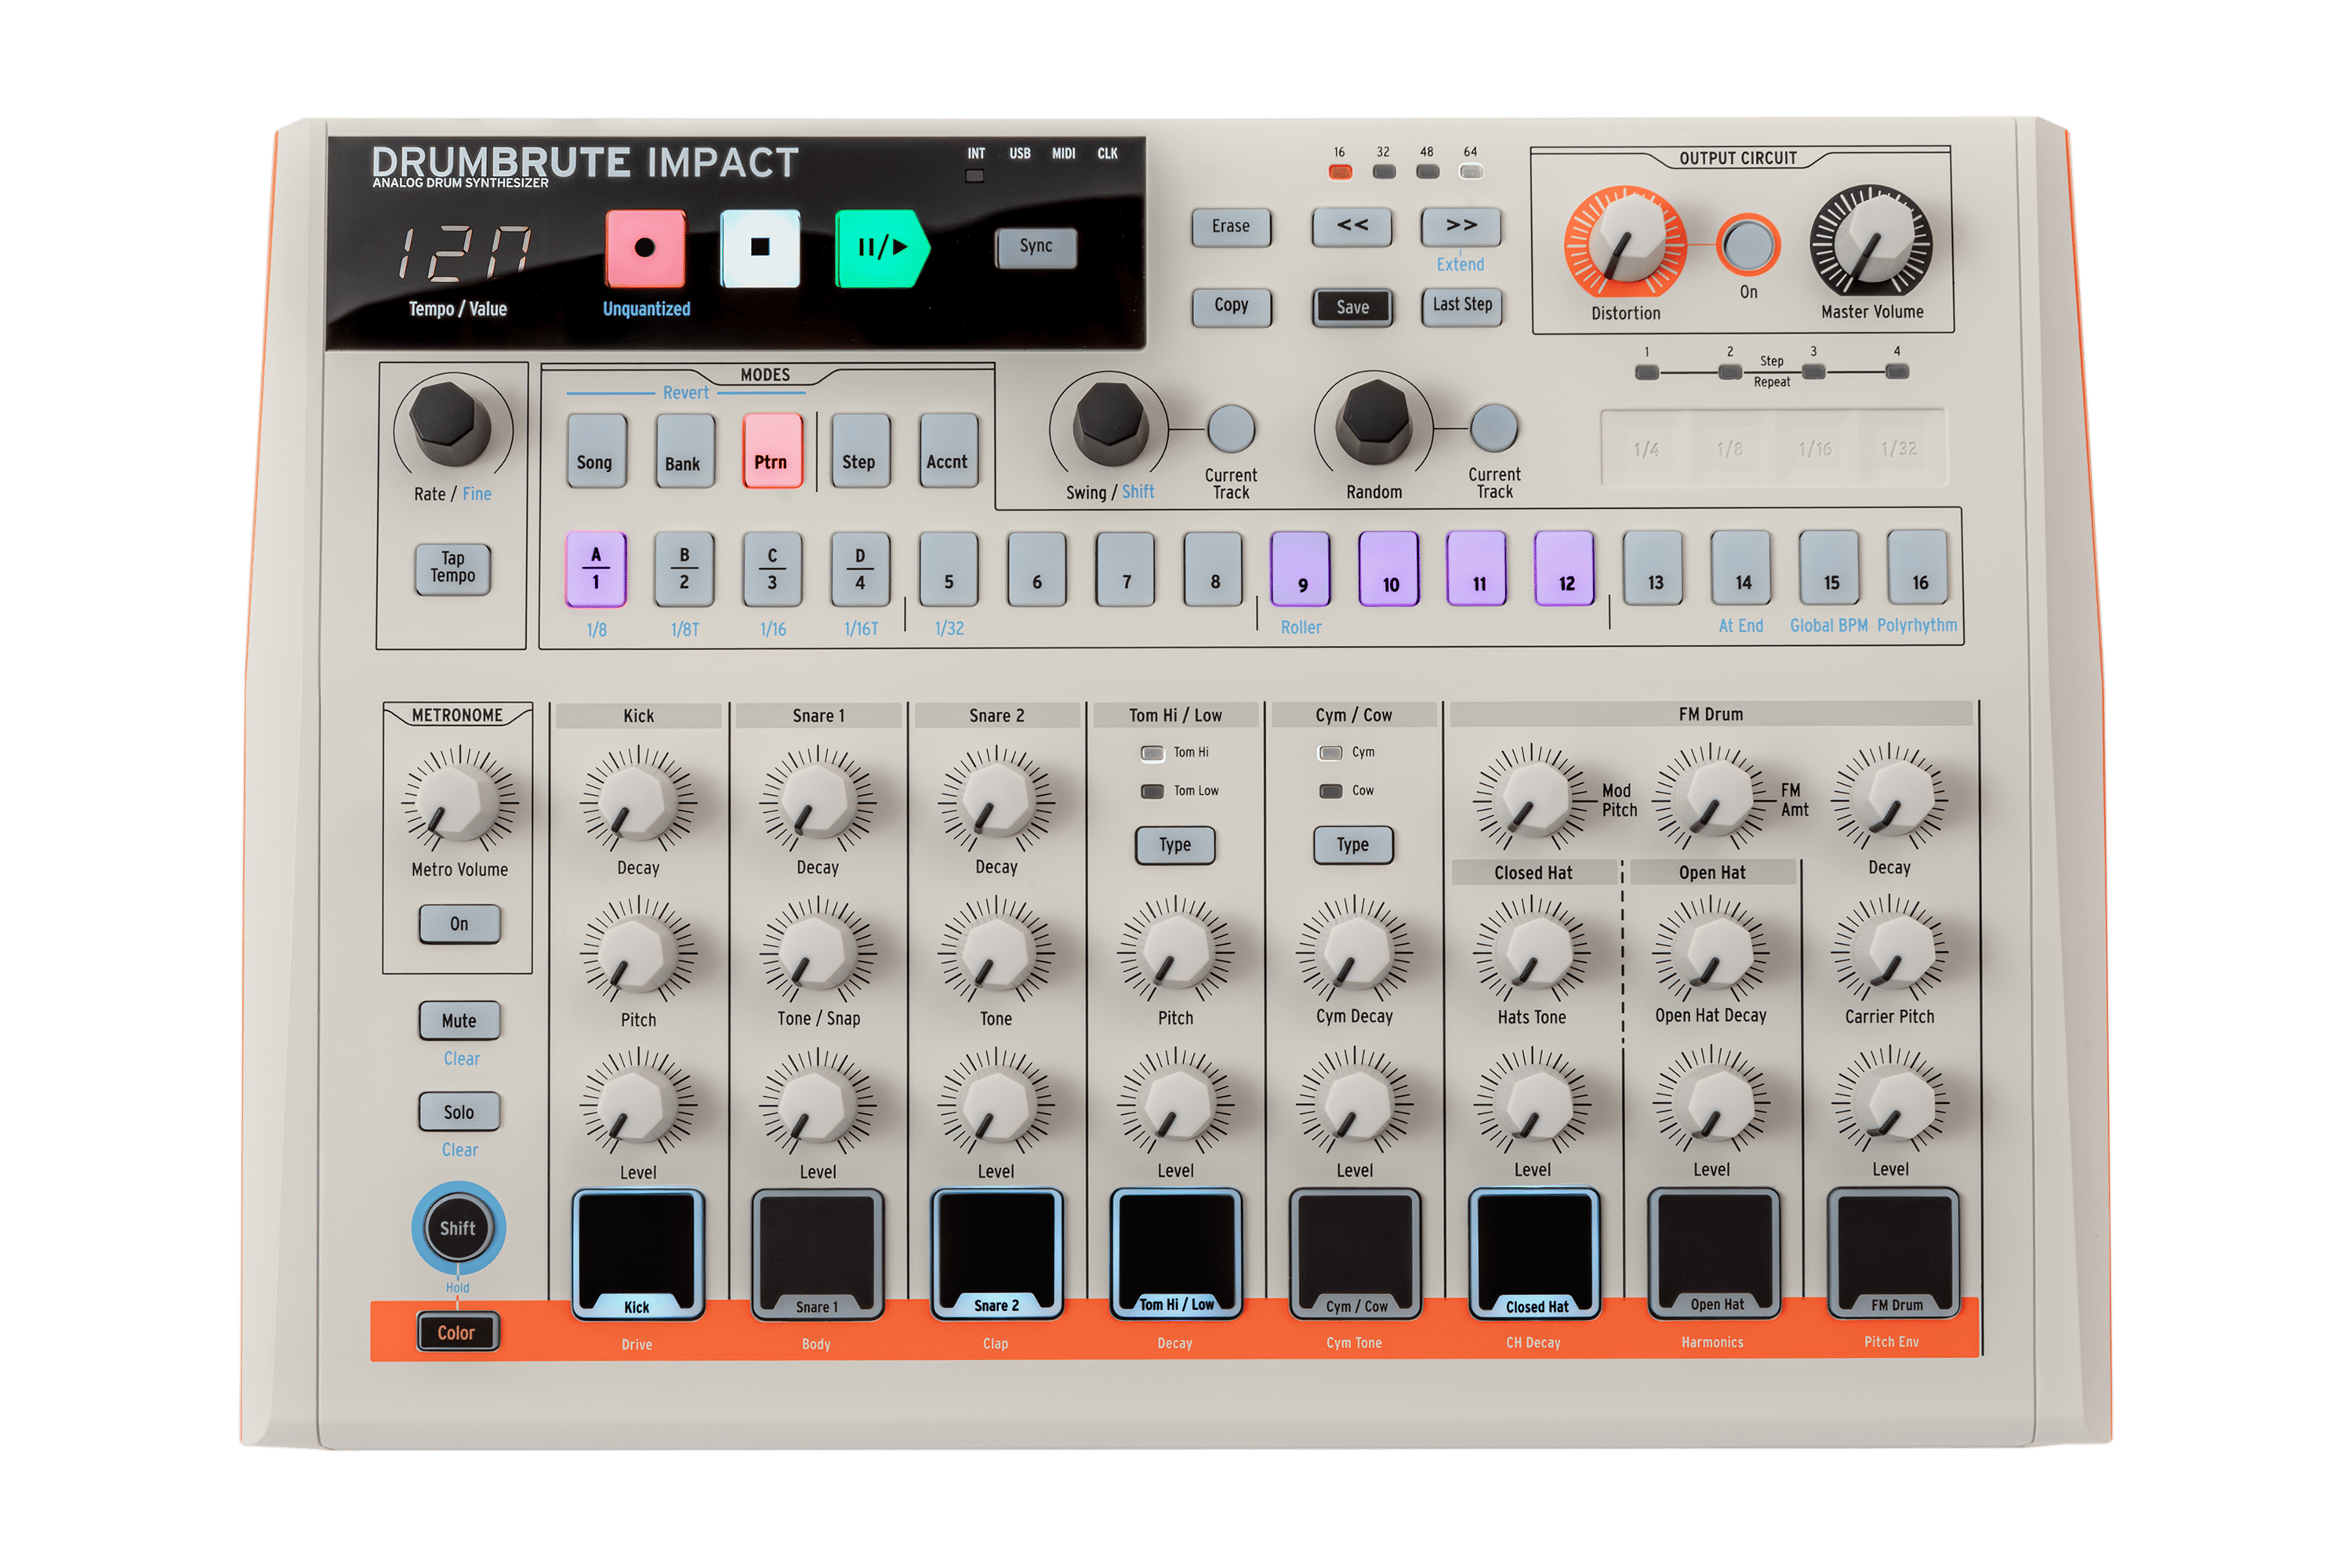Click the Copy button
The width and height of the screenshot is (2352, 1568).
pyautogui.click(x=1231, y=306)
